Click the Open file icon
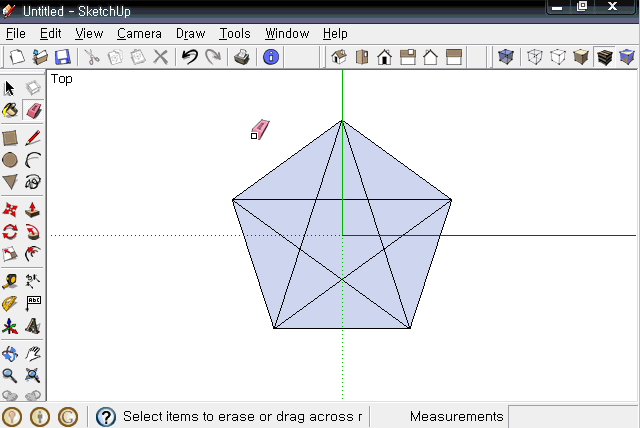Screen dimensions: 640x428 [40, 57]
